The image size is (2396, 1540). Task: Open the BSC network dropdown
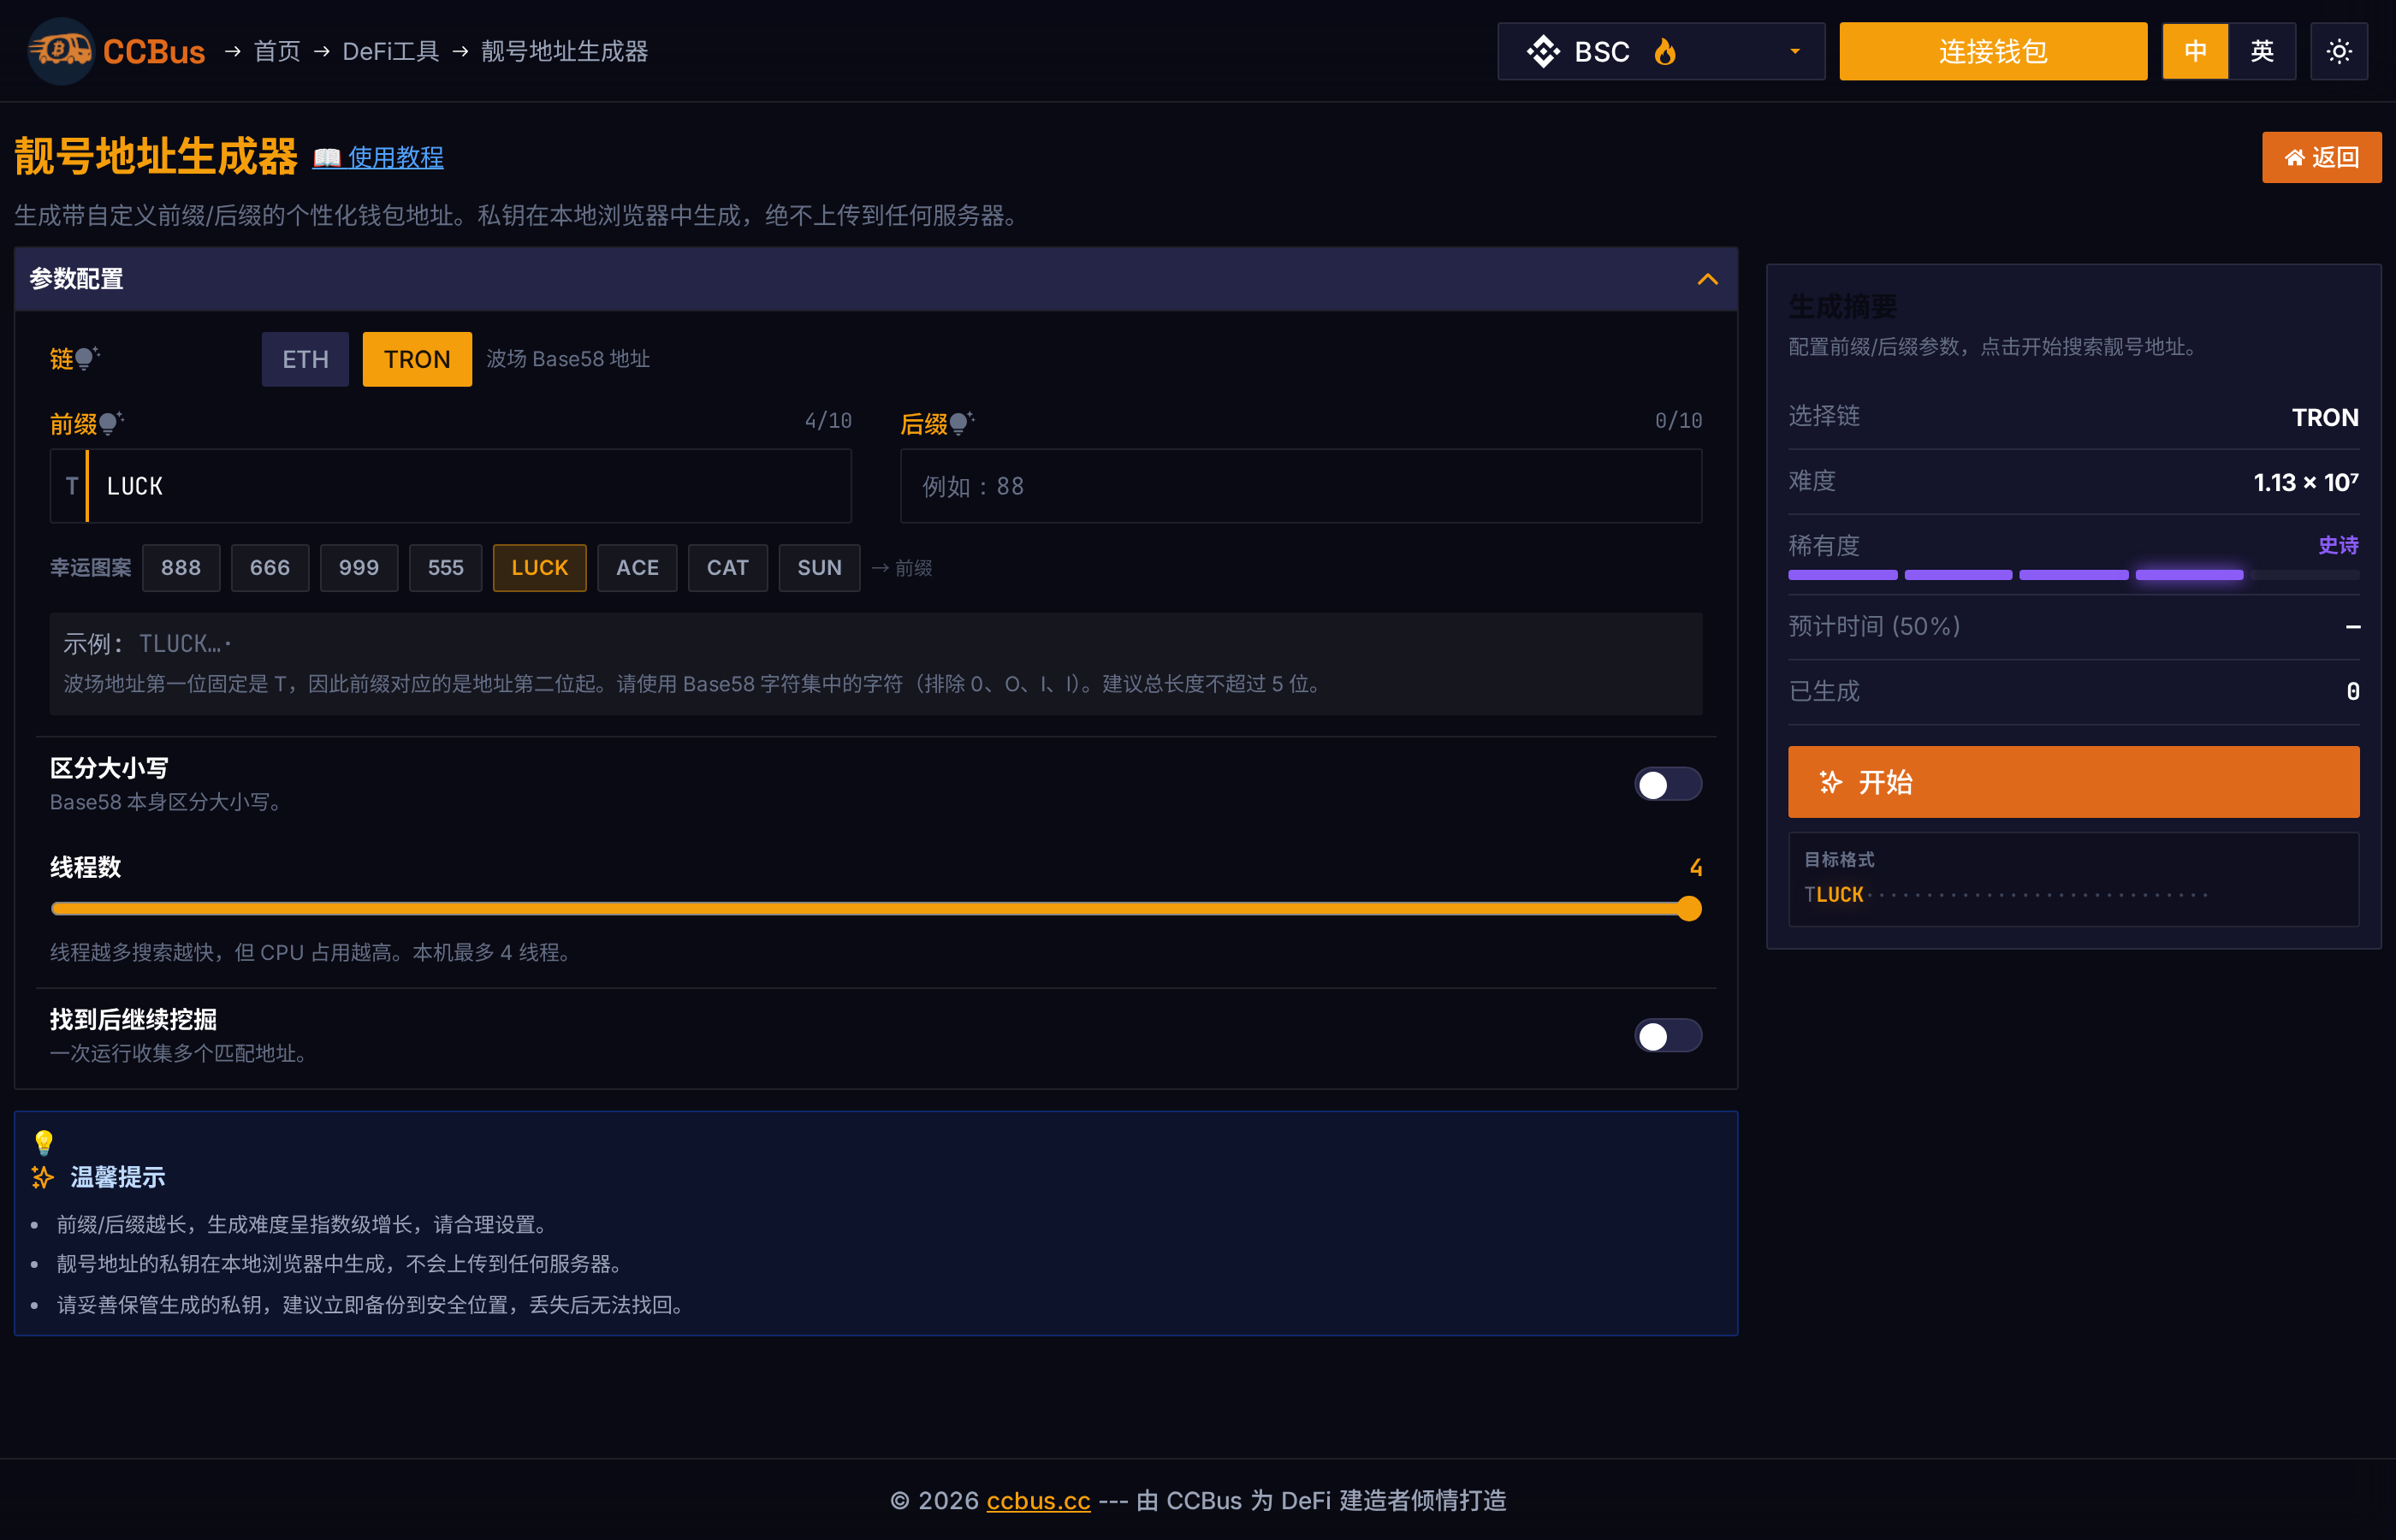pyautogui.click(x=1661, y=51)
